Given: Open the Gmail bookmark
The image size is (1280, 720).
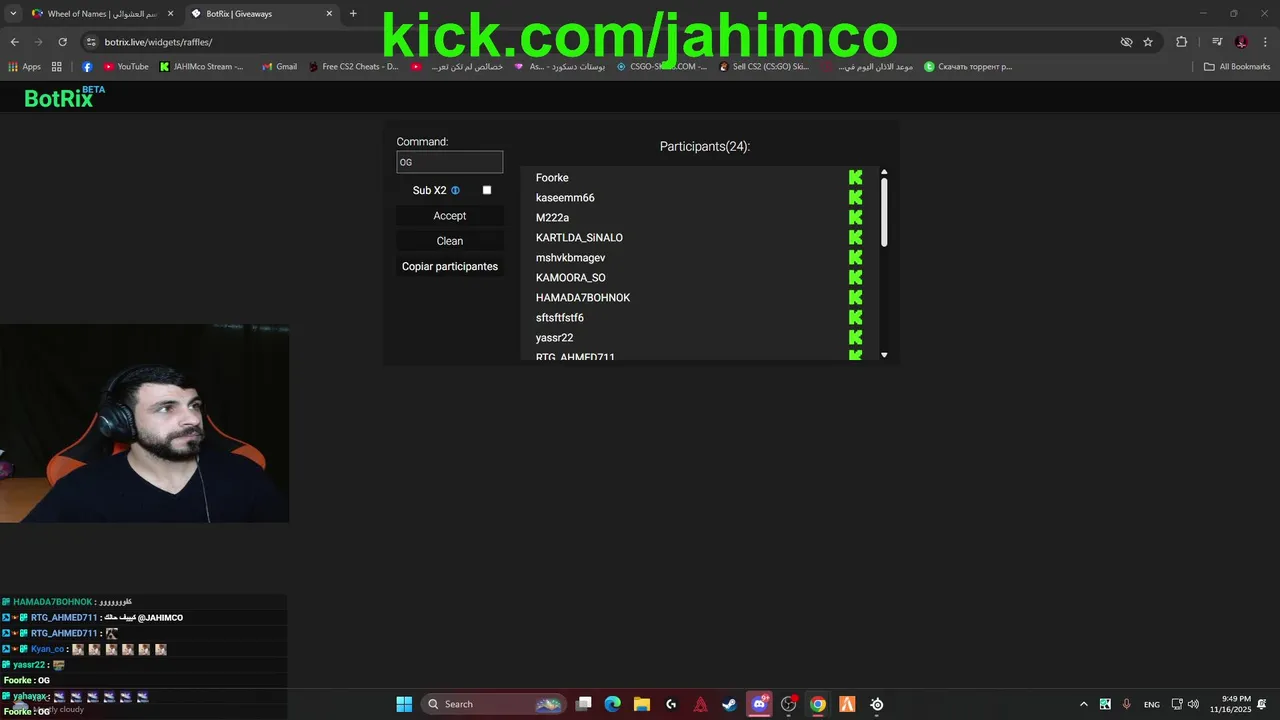Looking at the screenshot, I should (x=279, y=67).
